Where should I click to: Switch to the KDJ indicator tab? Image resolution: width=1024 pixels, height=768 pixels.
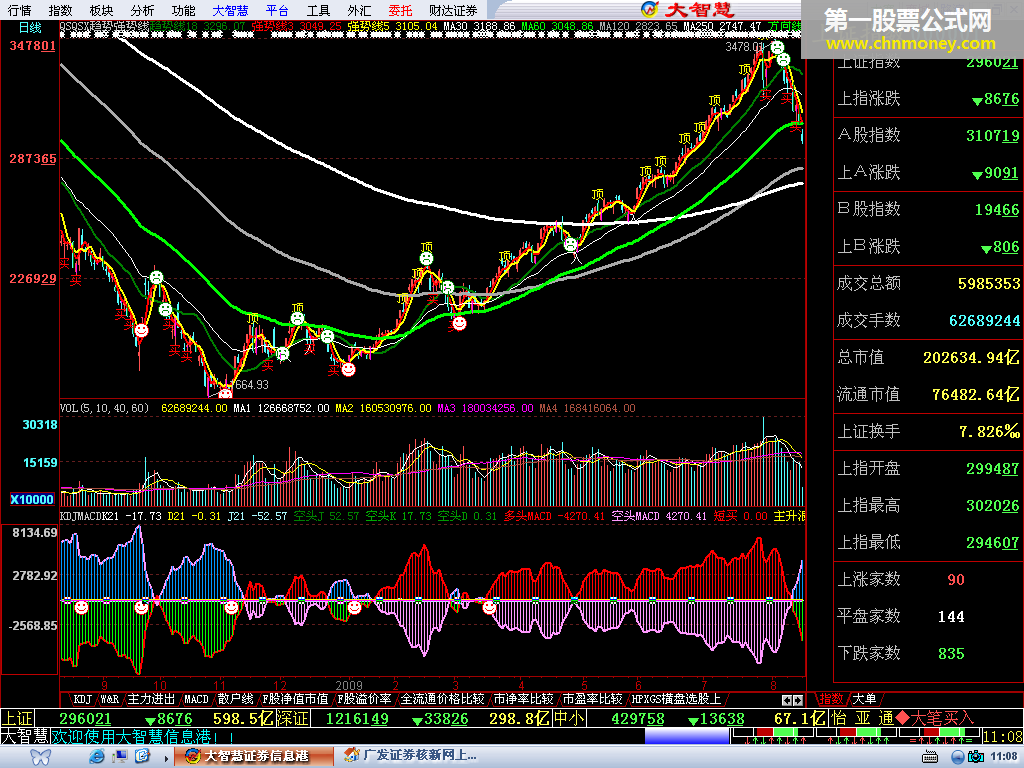(82, 699)
